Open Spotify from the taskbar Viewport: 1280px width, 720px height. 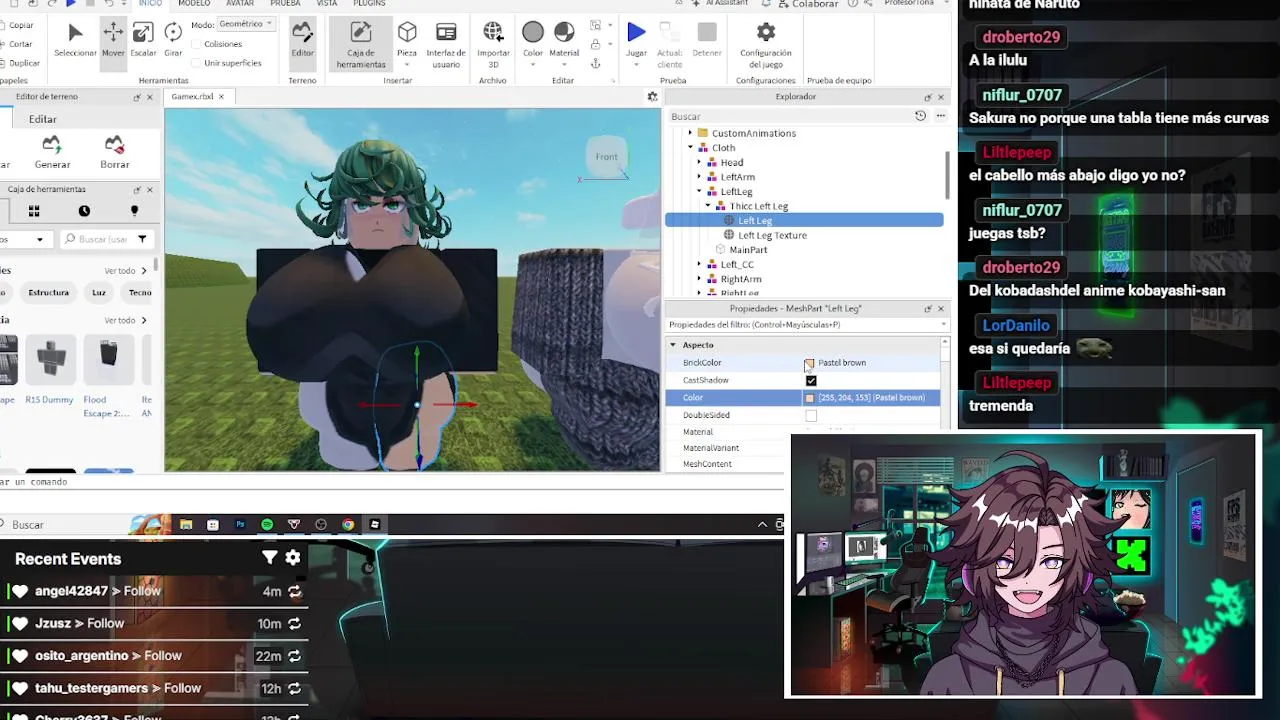(x=267, y=524)
